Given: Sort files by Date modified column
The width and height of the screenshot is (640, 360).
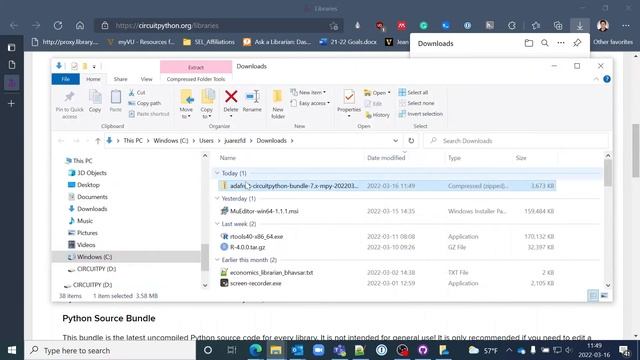Looking at the screenshot, I should [386, 158].
